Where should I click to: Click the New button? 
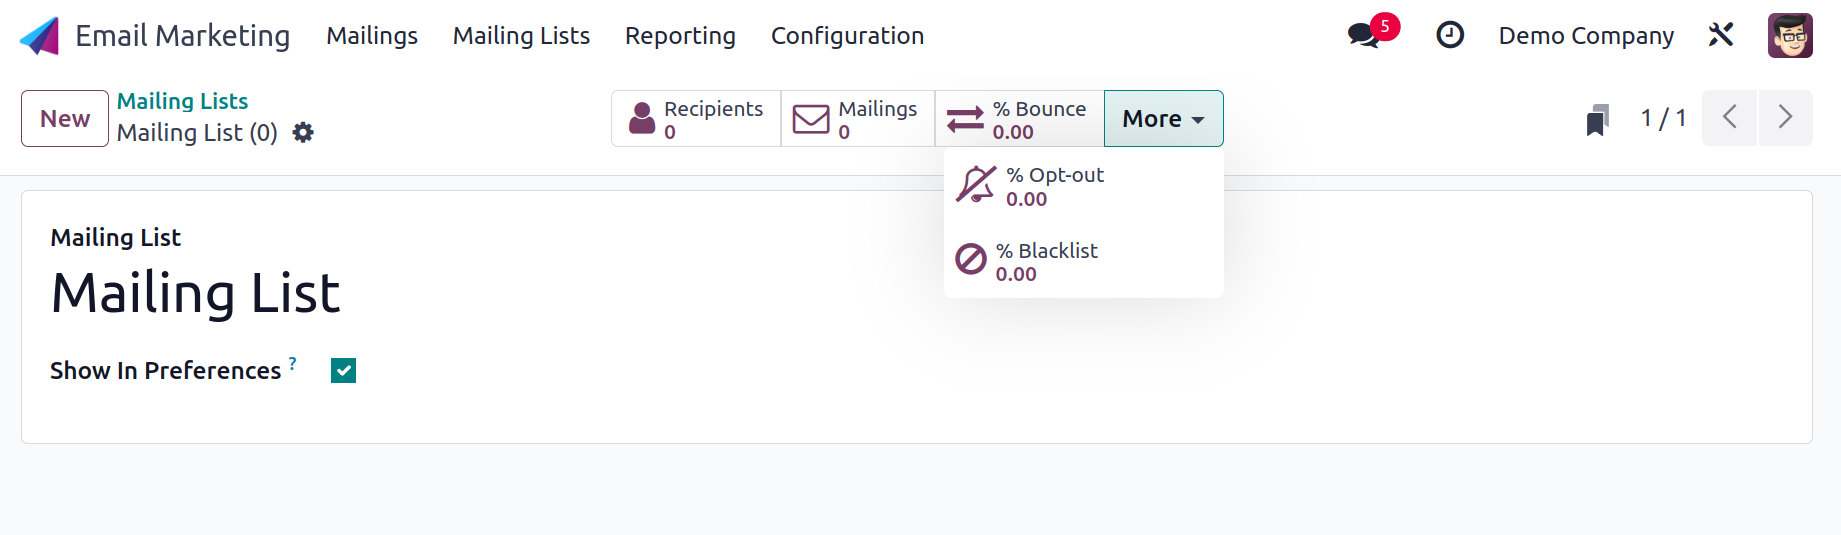[x=65, y=119]
